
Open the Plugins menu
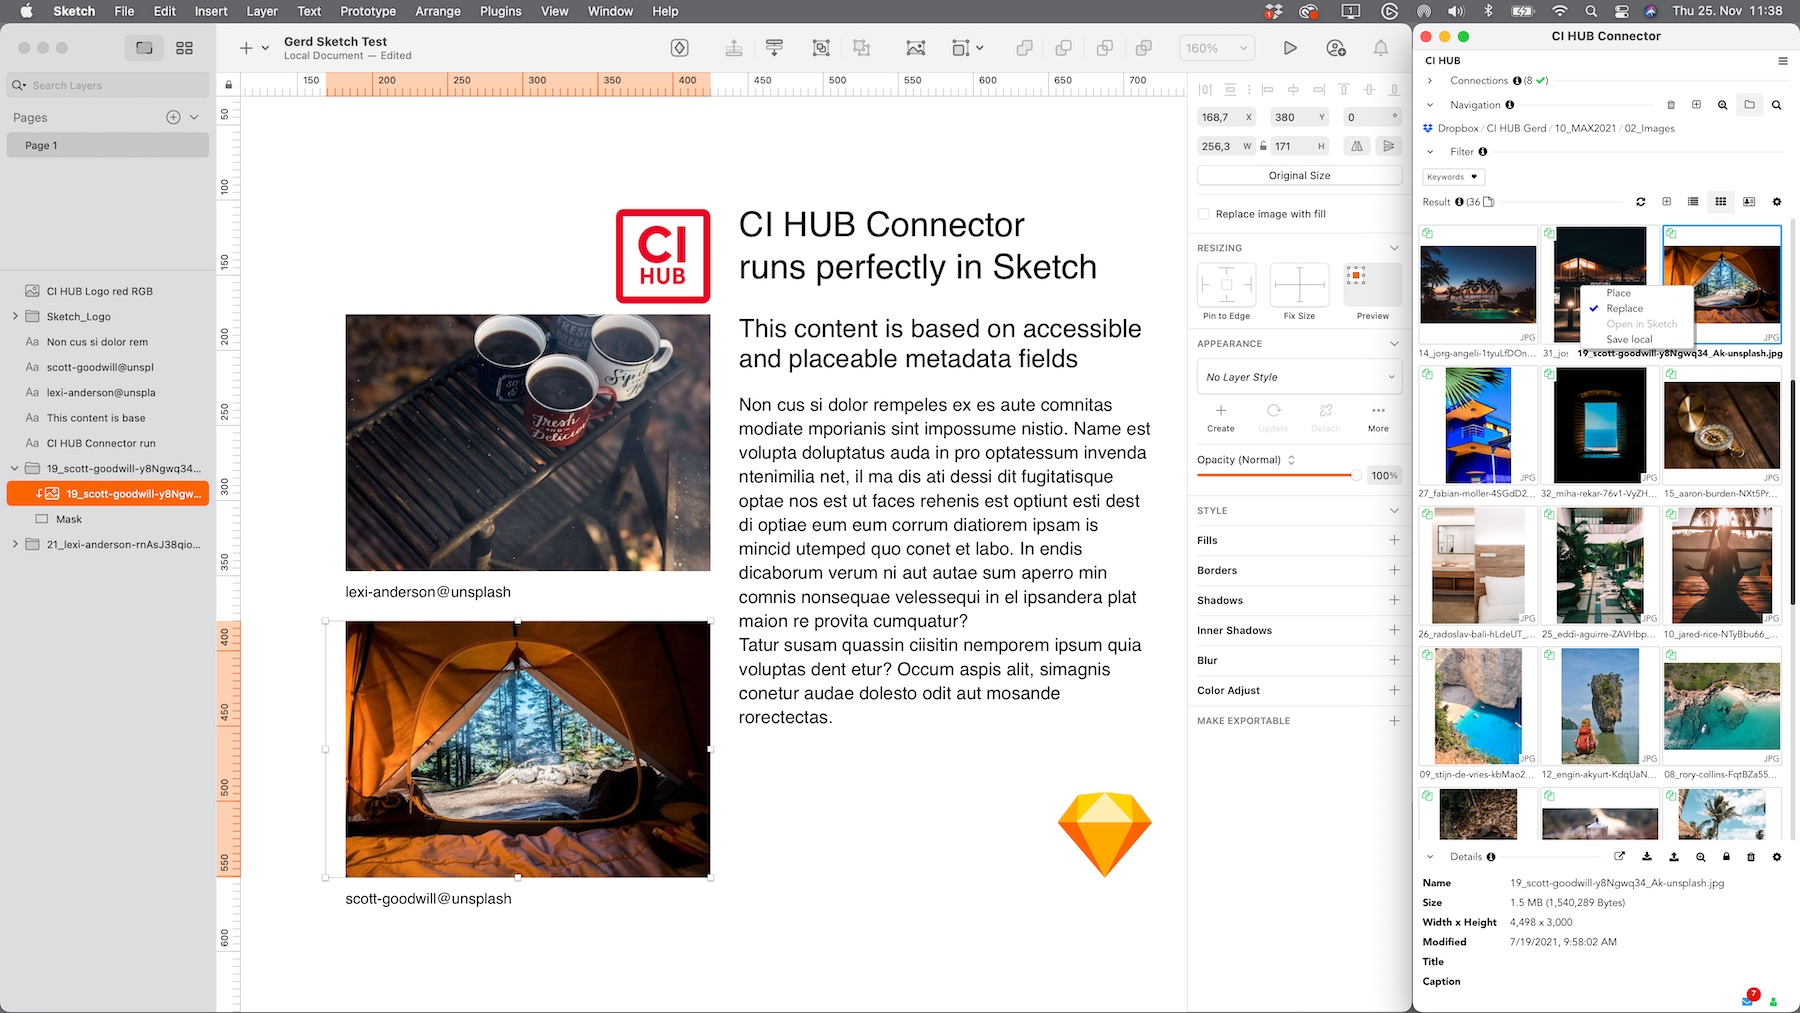pyautogui.click(x=500, y=11)
